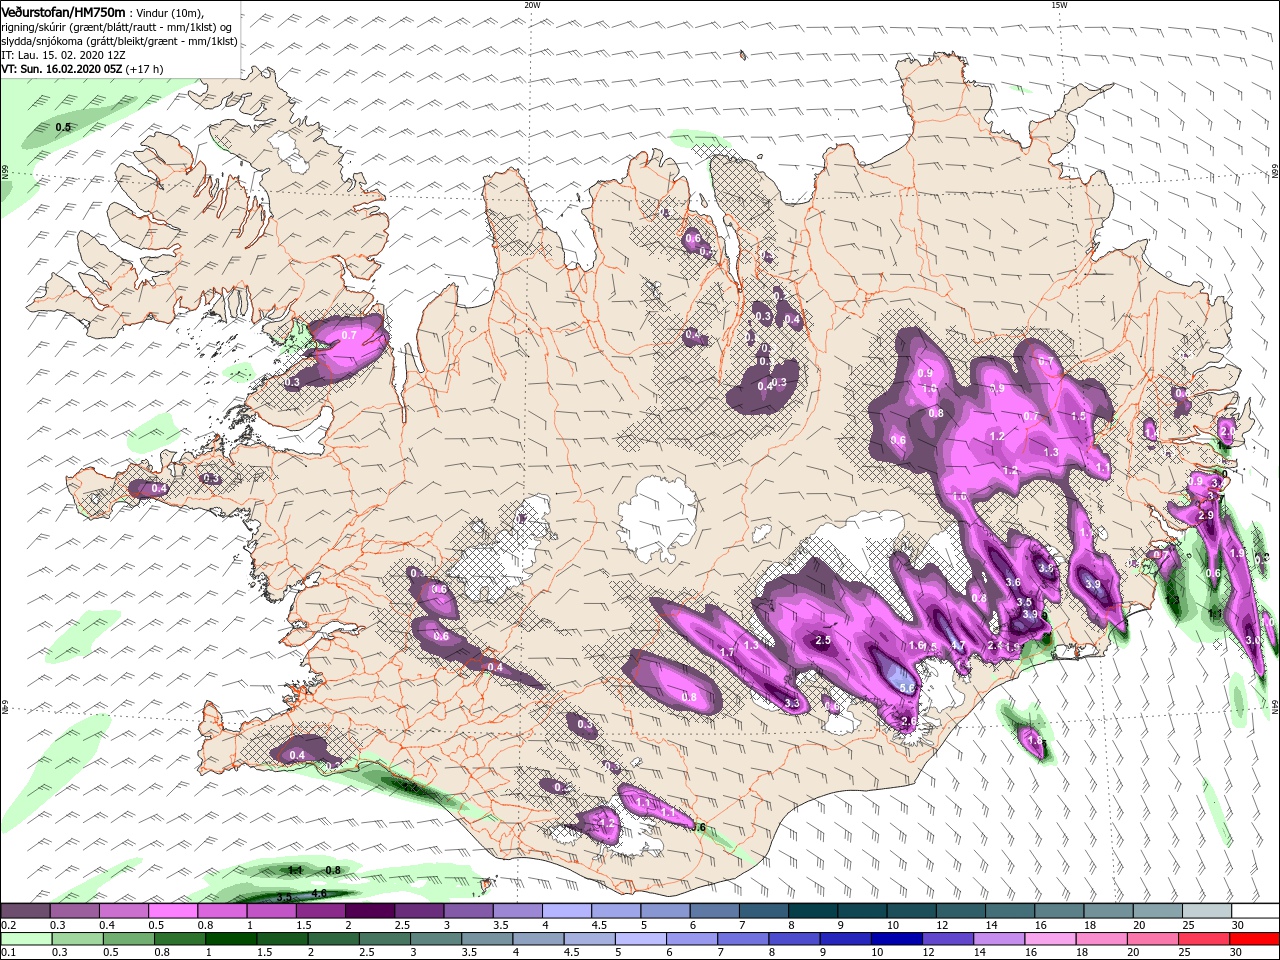
Task: Select the darkest green 1–1.5 swatch in the lower legend row
Action: (231, 939)
